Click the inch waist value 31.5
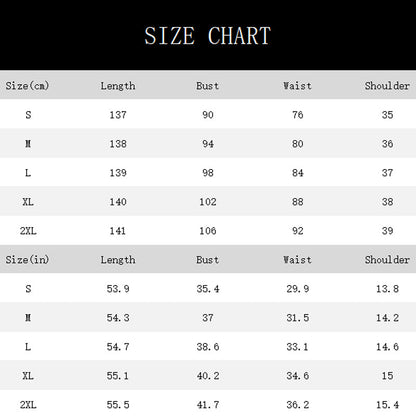 coord(298,318)
